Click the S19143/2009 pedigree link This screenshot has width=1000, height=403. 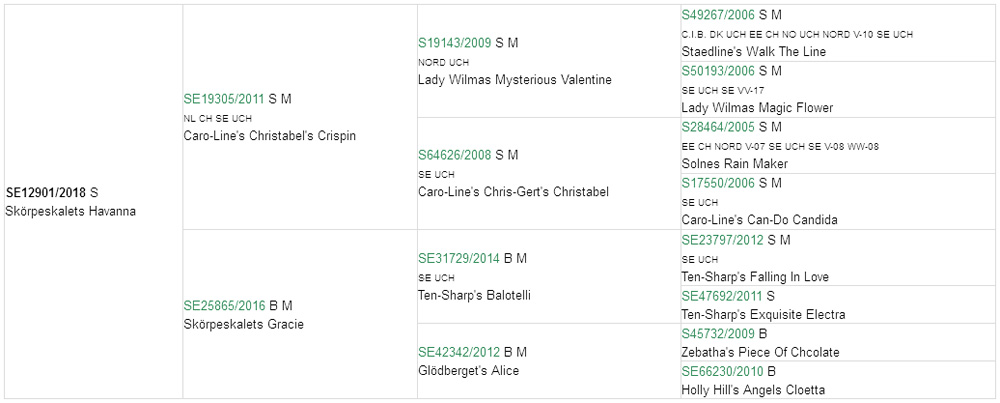[455, 43]
